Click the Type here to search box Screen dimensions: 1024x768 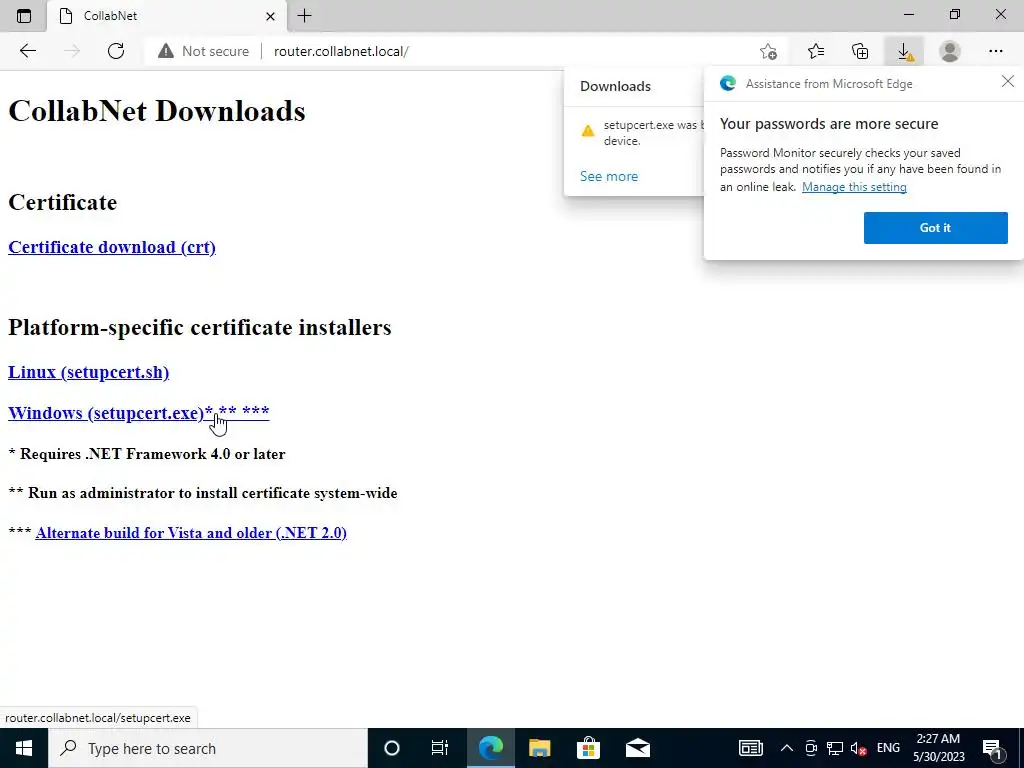[x=208, y=748]
